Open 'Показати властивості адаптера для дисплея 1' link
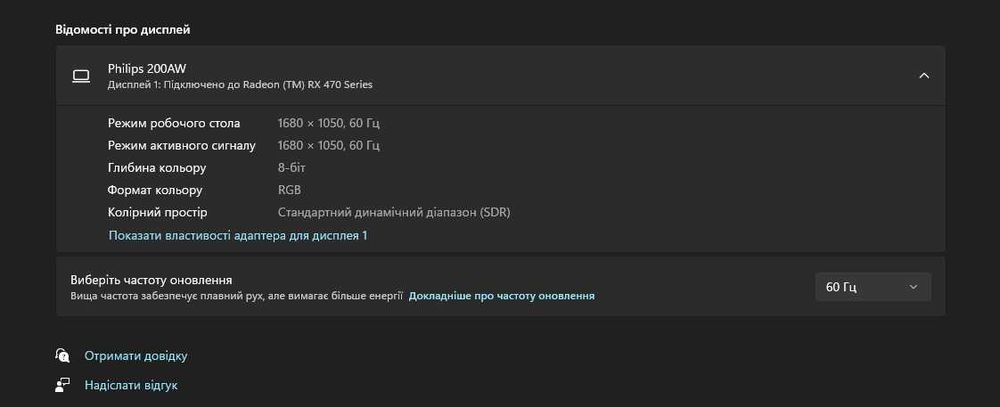1000x407 pixels. click(238, 235)
